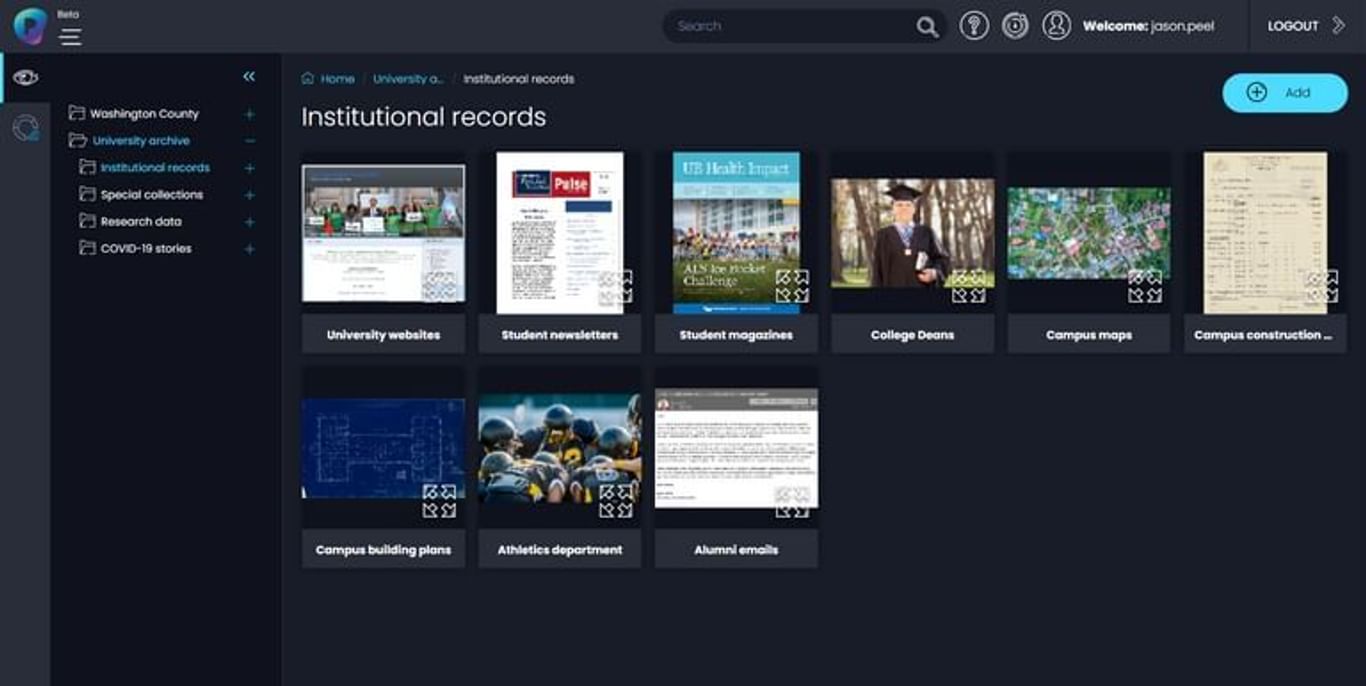Image resolution: width=1366 pixels, height=686 pixels.
Task: Click into the Search field
Action: [x=790, y=26]
